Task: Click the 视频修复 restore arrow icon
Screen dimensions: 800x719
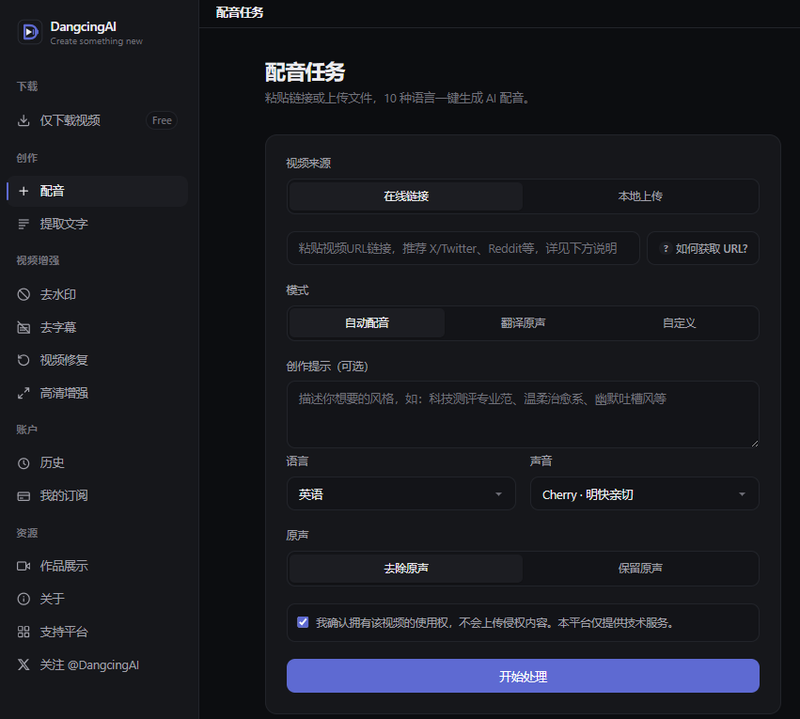Action: click(23, 360)
